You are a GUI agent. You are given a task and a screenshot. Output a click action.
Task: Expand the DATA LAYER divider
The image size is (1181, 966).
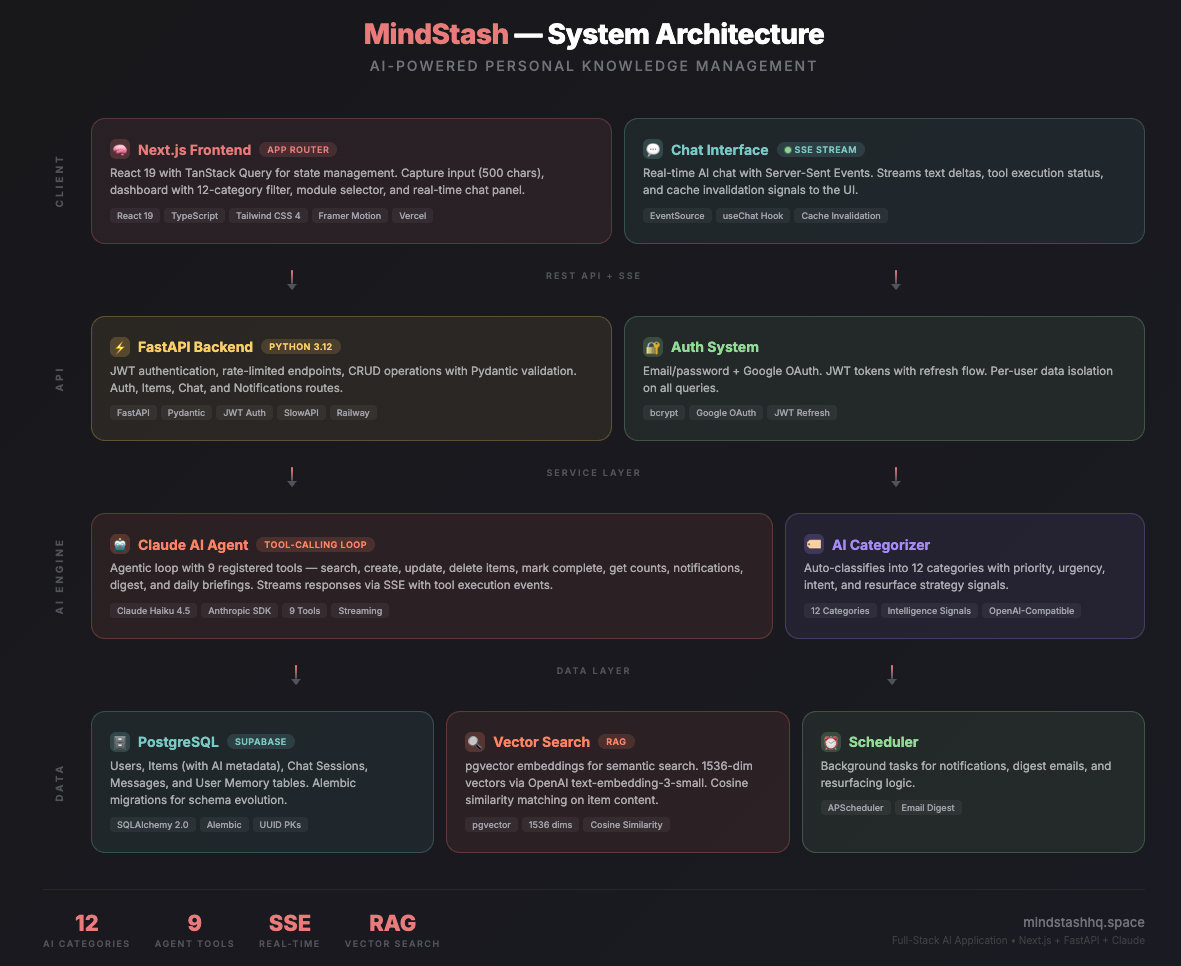(x=593, y=670)
